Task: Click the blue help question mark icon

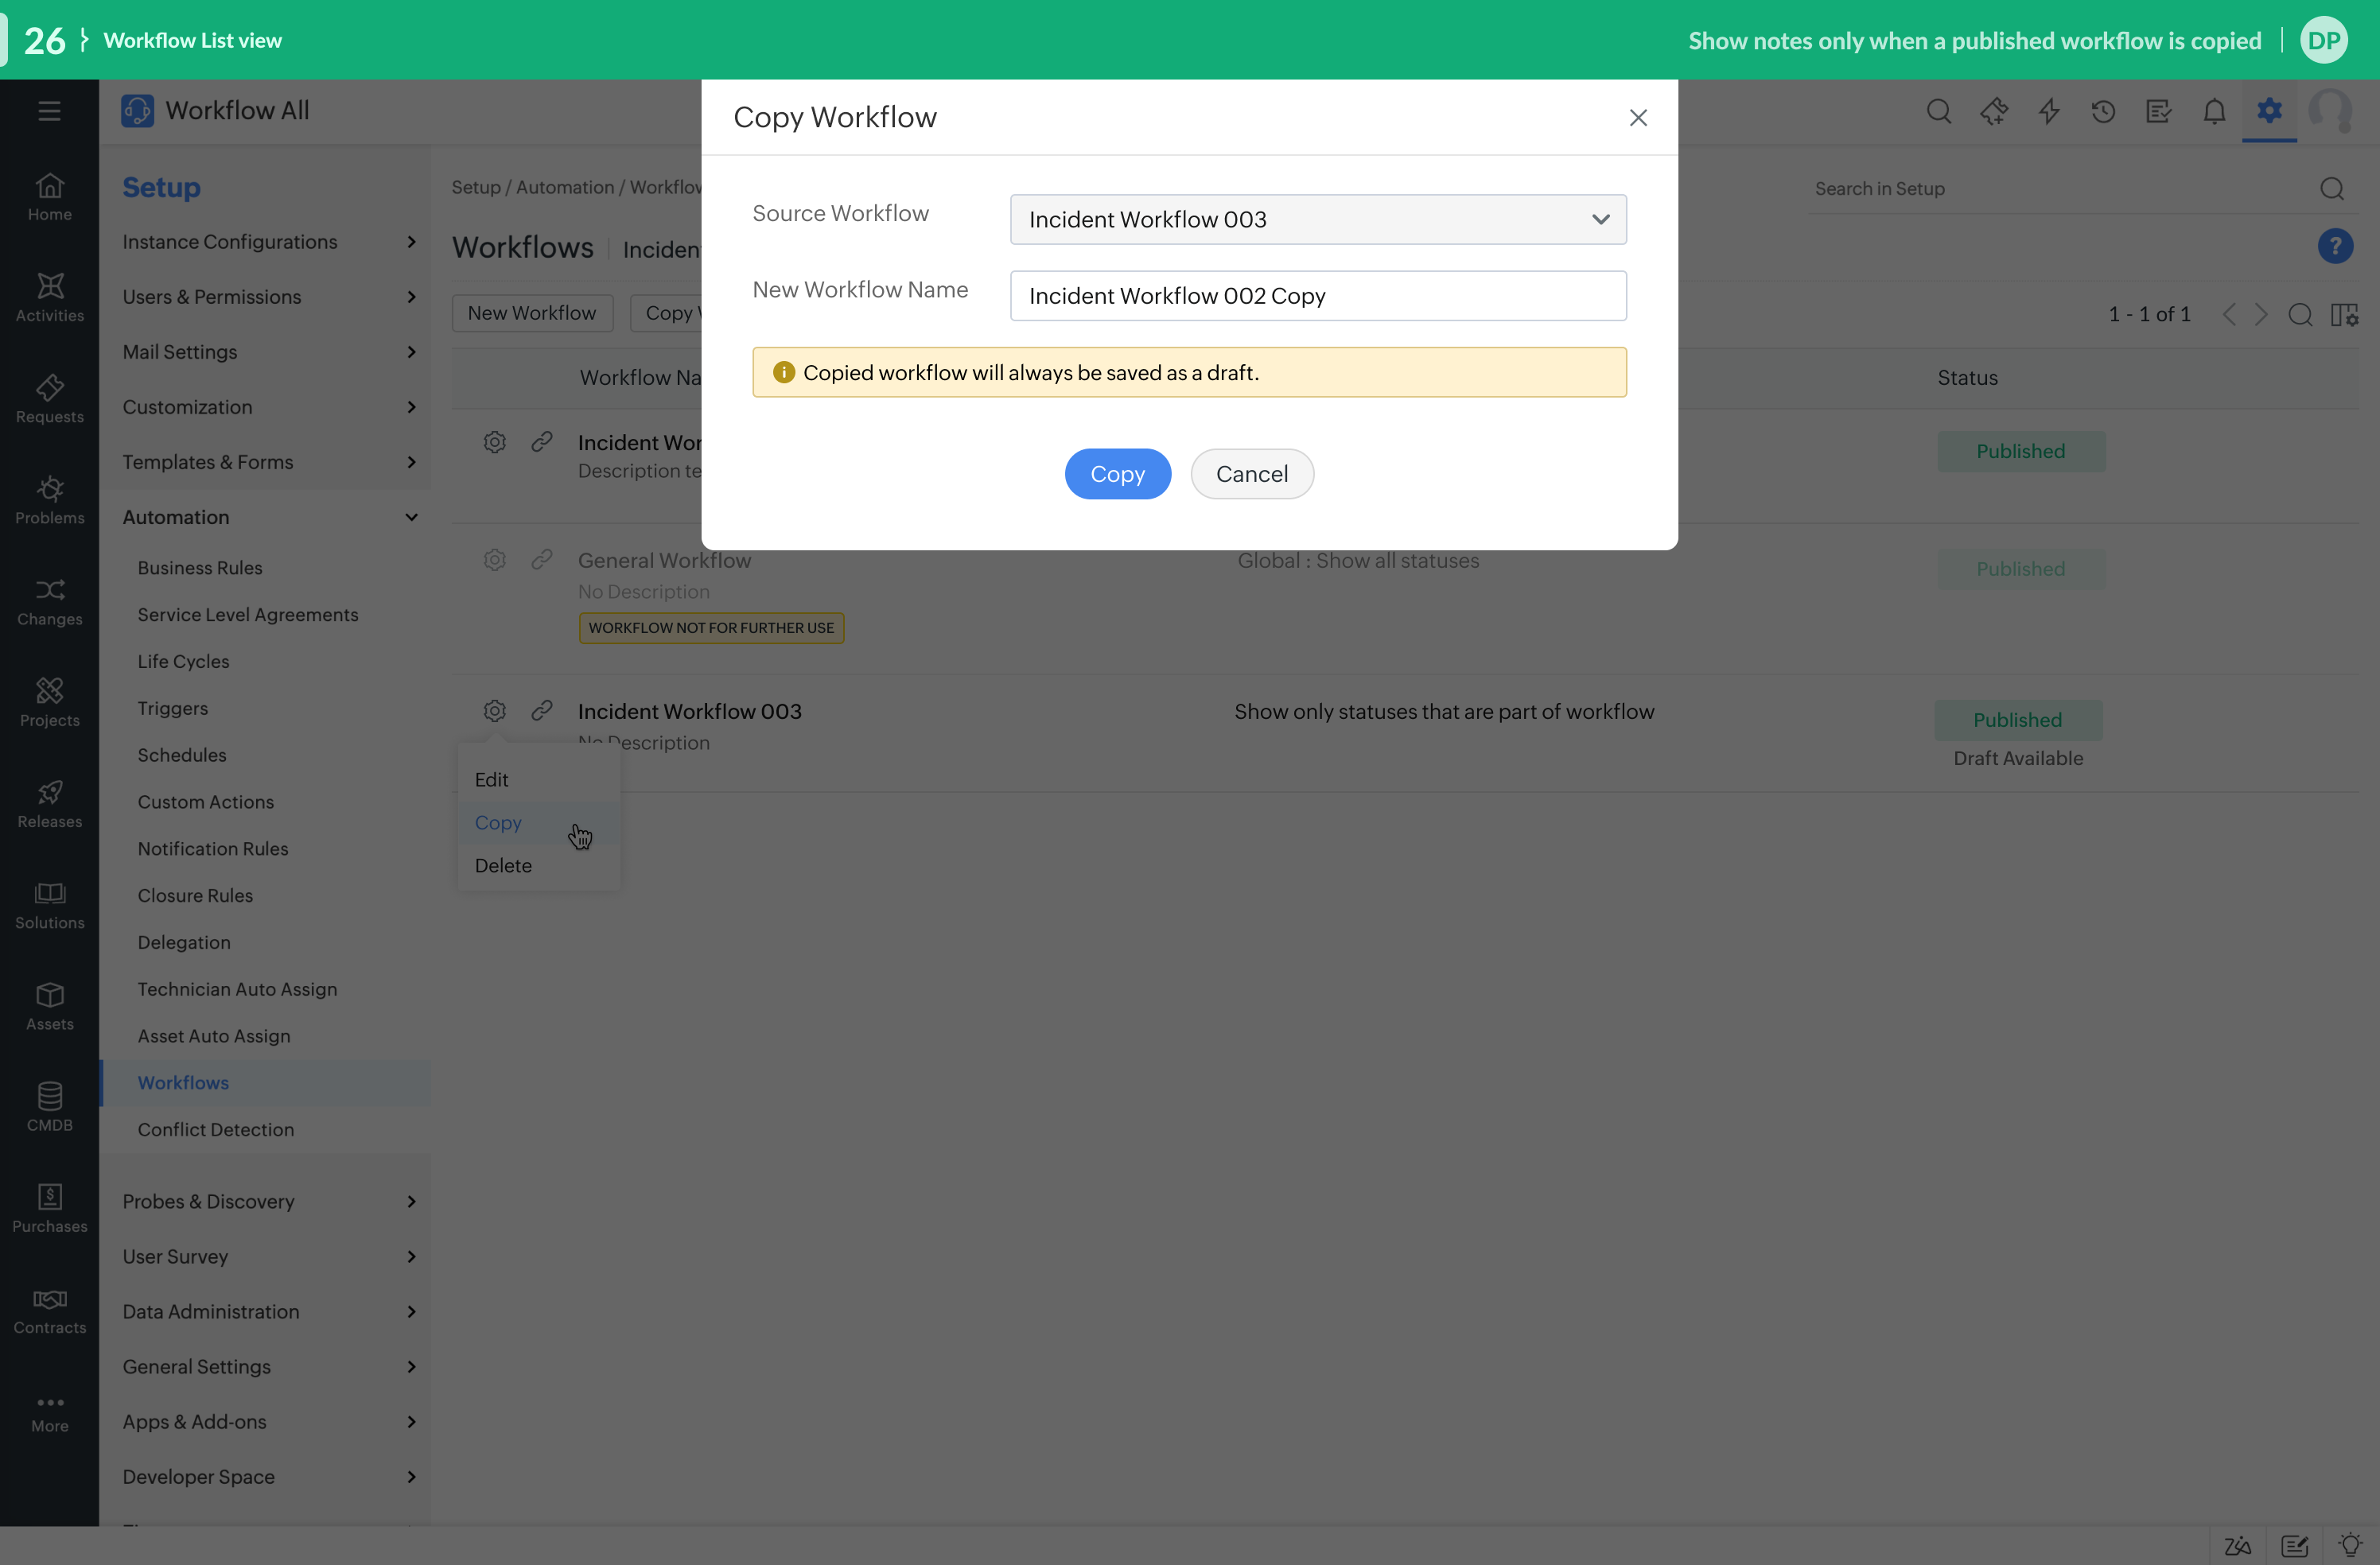Action: coord(2335,246)
